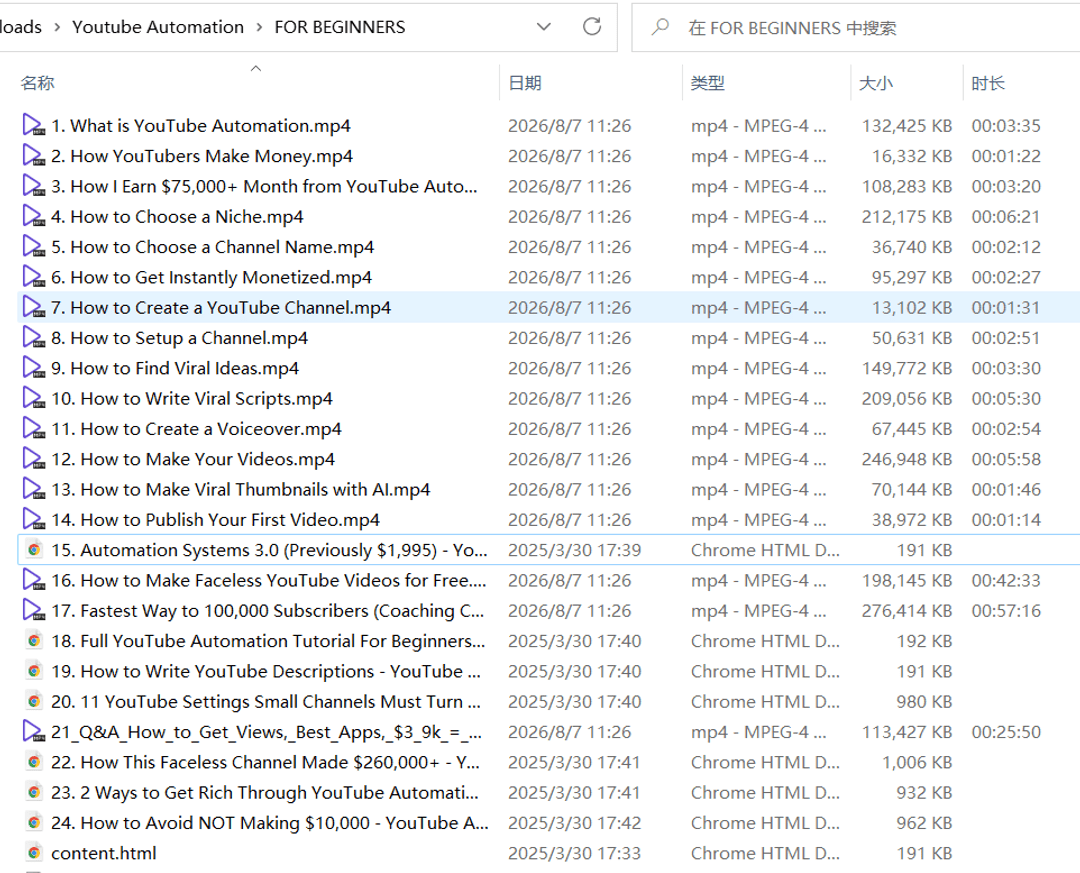Click Chrome icon for 23. 2 Ways to Get Rich
This screenshot has width=1080, height=873.
pyautogui.click(x=33, y=792)
